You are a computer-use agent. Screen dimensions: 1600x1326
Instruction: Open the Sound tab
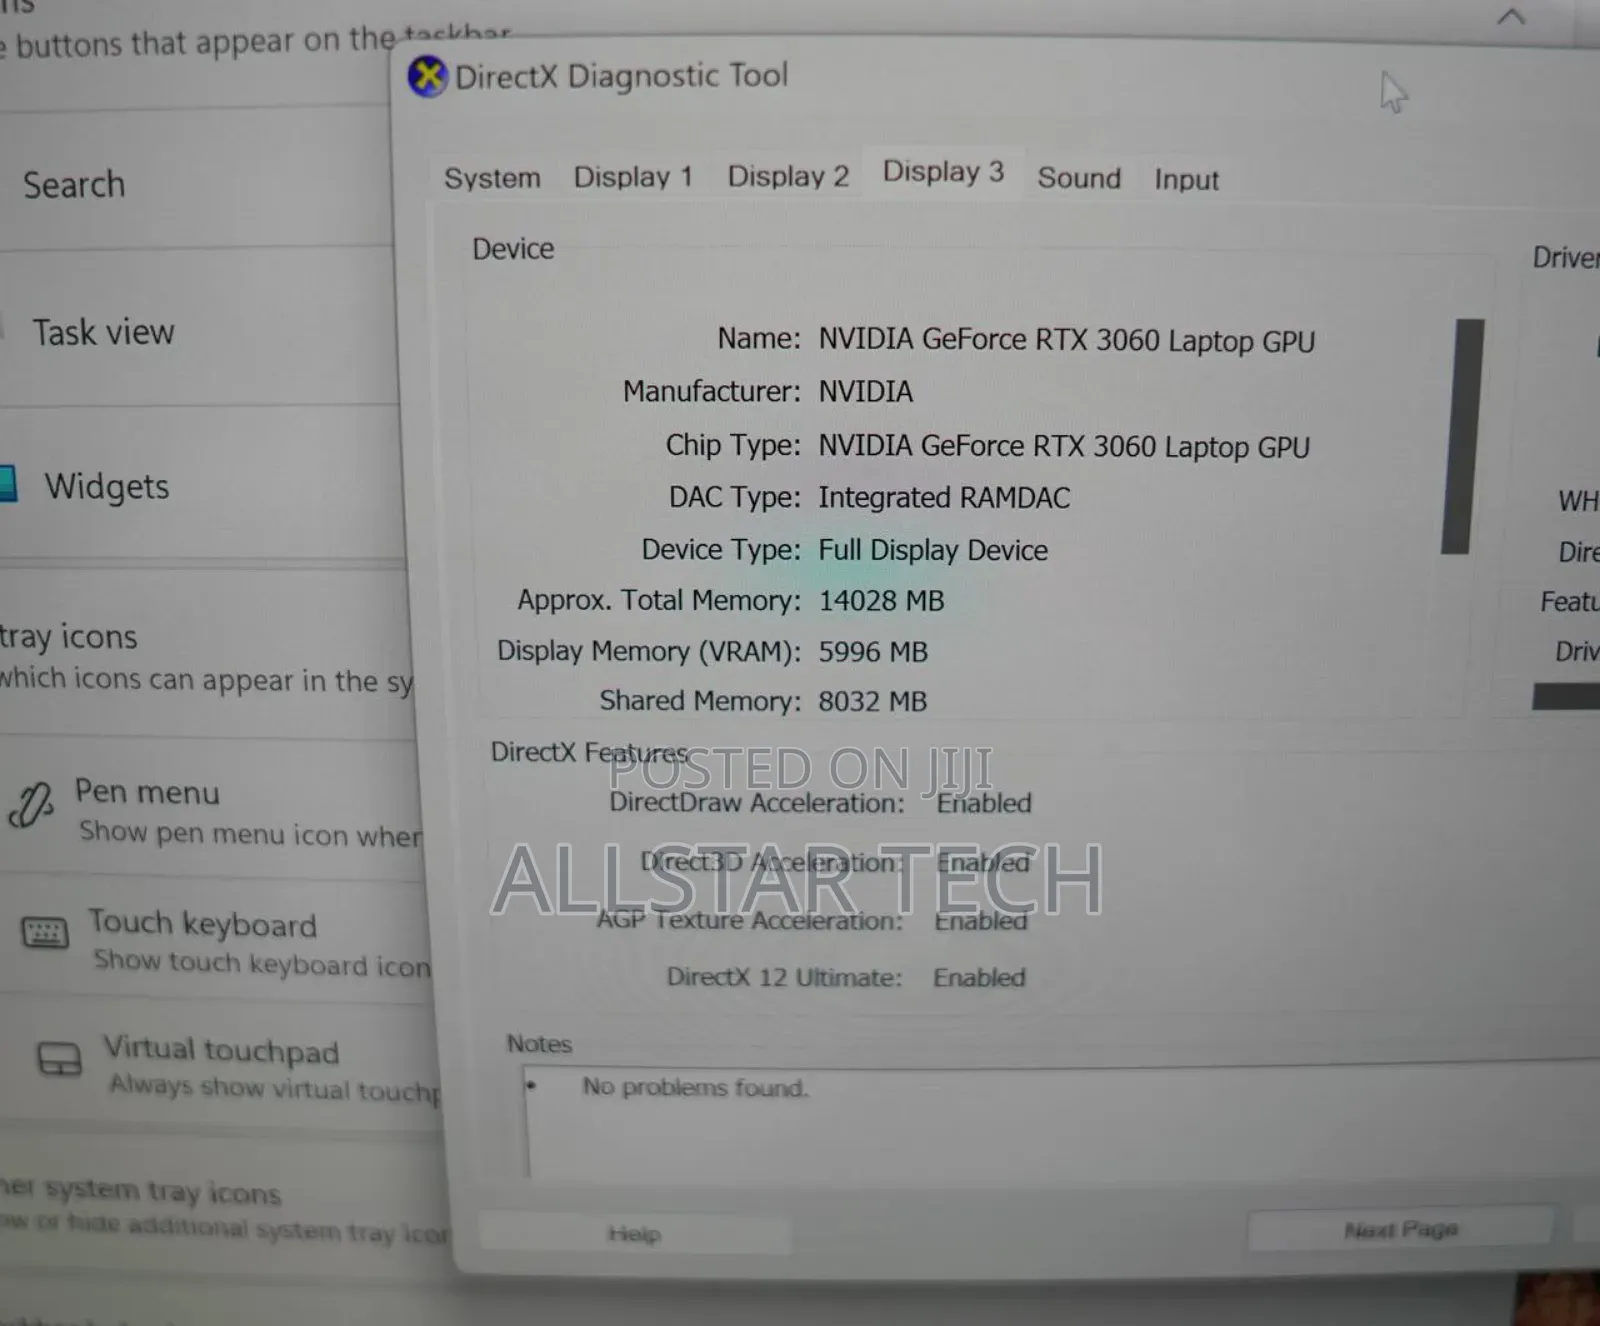pos(1079,178)
